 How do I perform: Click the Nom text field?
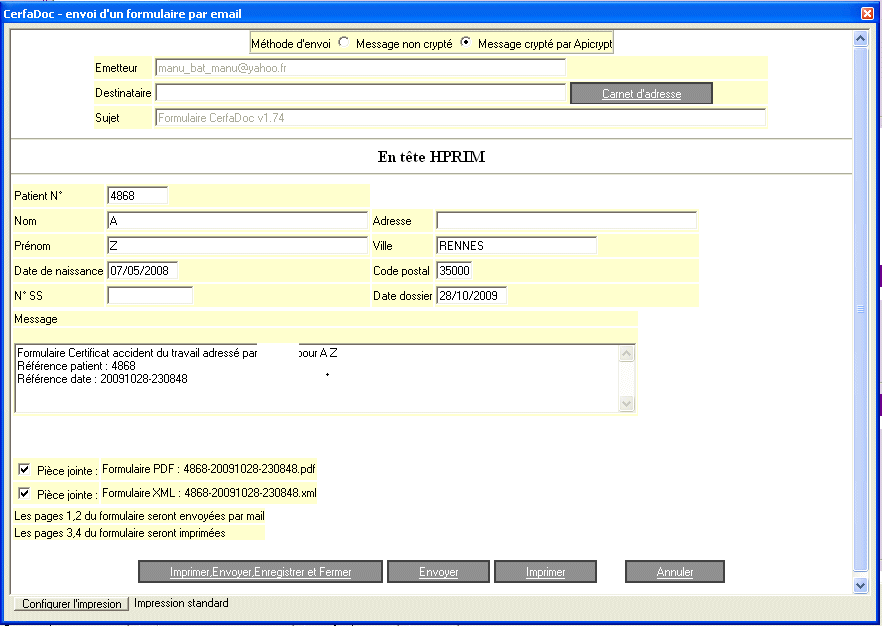[x=237, y=220]
